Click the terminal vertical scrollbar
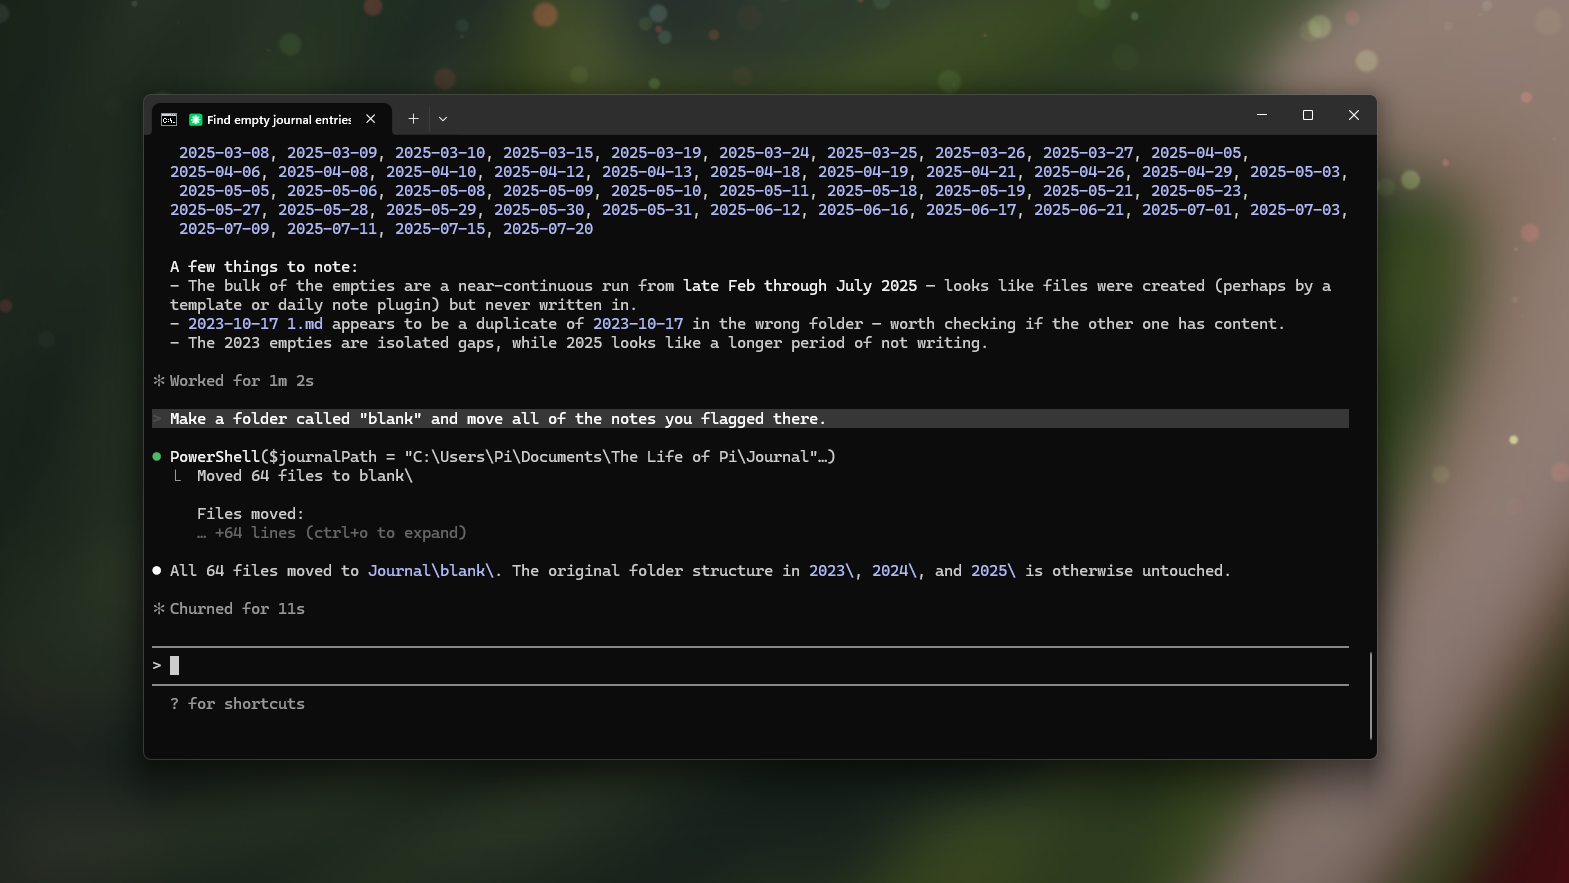The height and width of the screenshot is (883, 1569). (x=1370, y=695)
